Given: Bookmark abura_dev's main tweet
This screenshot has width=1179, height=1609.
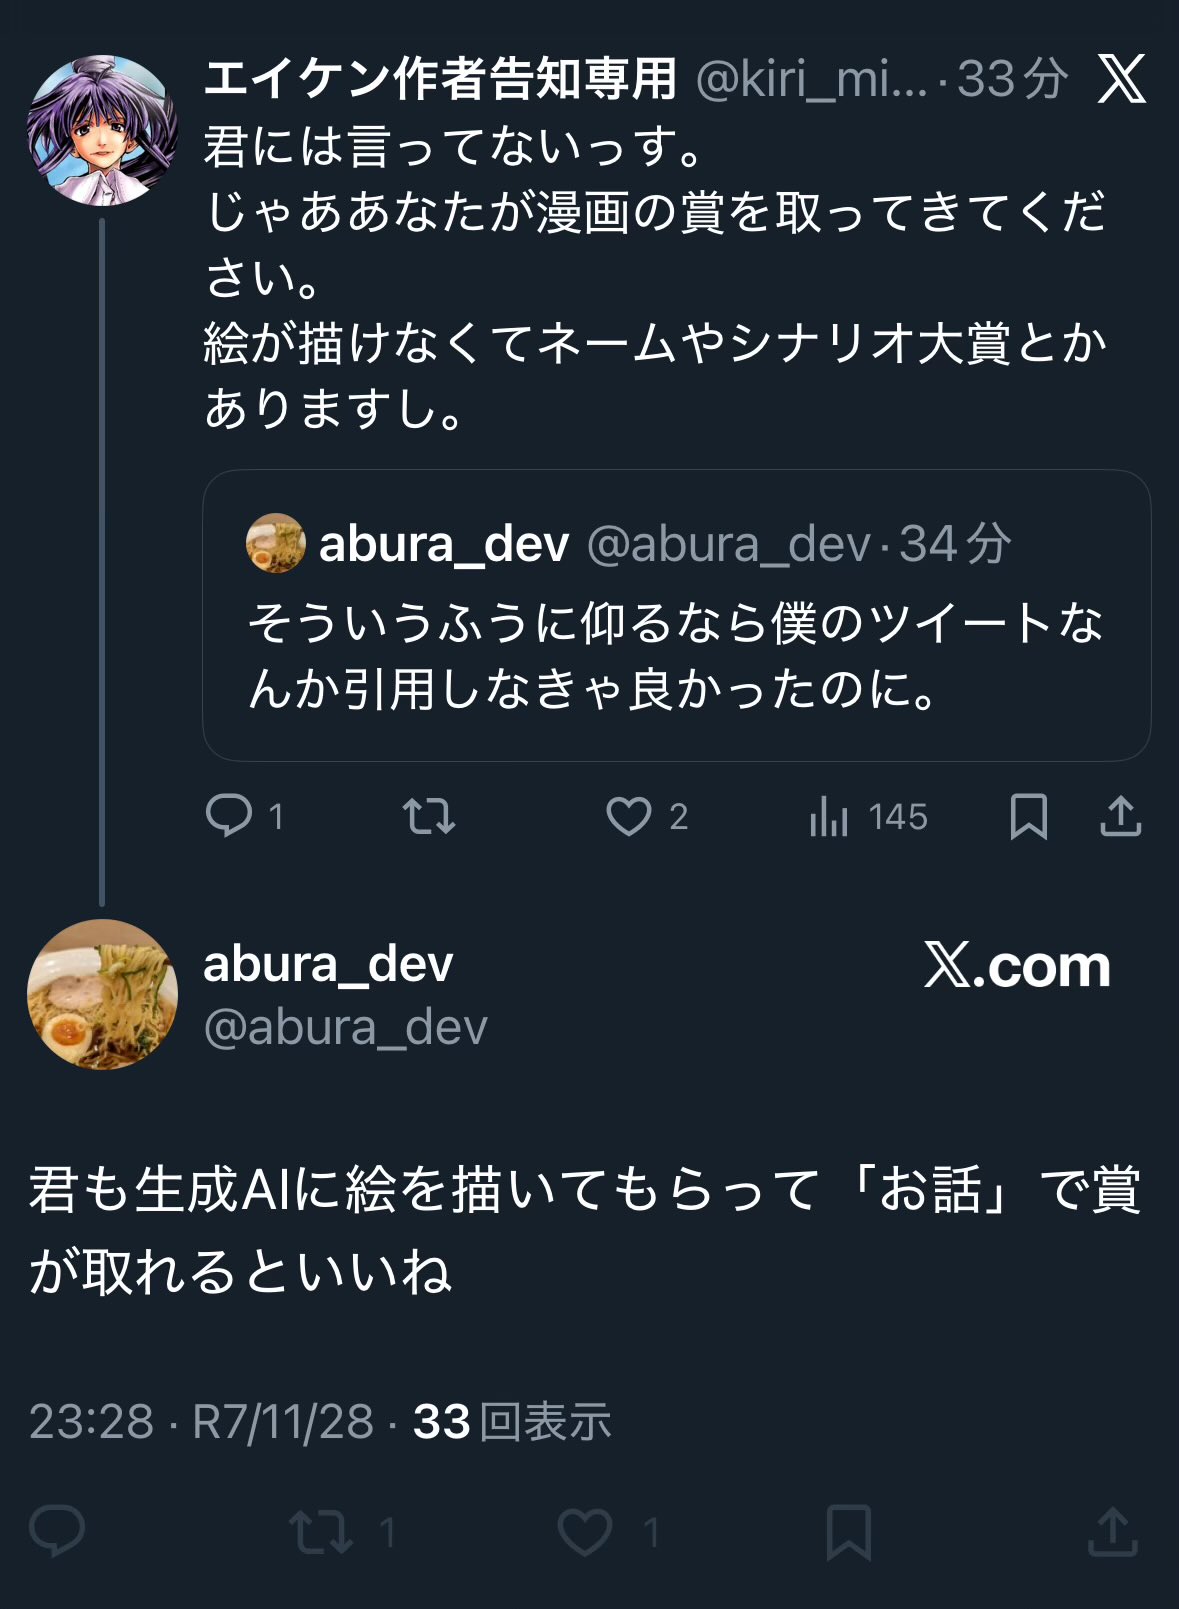Looking at the screenshot, I should click(x=848, y=1531).
